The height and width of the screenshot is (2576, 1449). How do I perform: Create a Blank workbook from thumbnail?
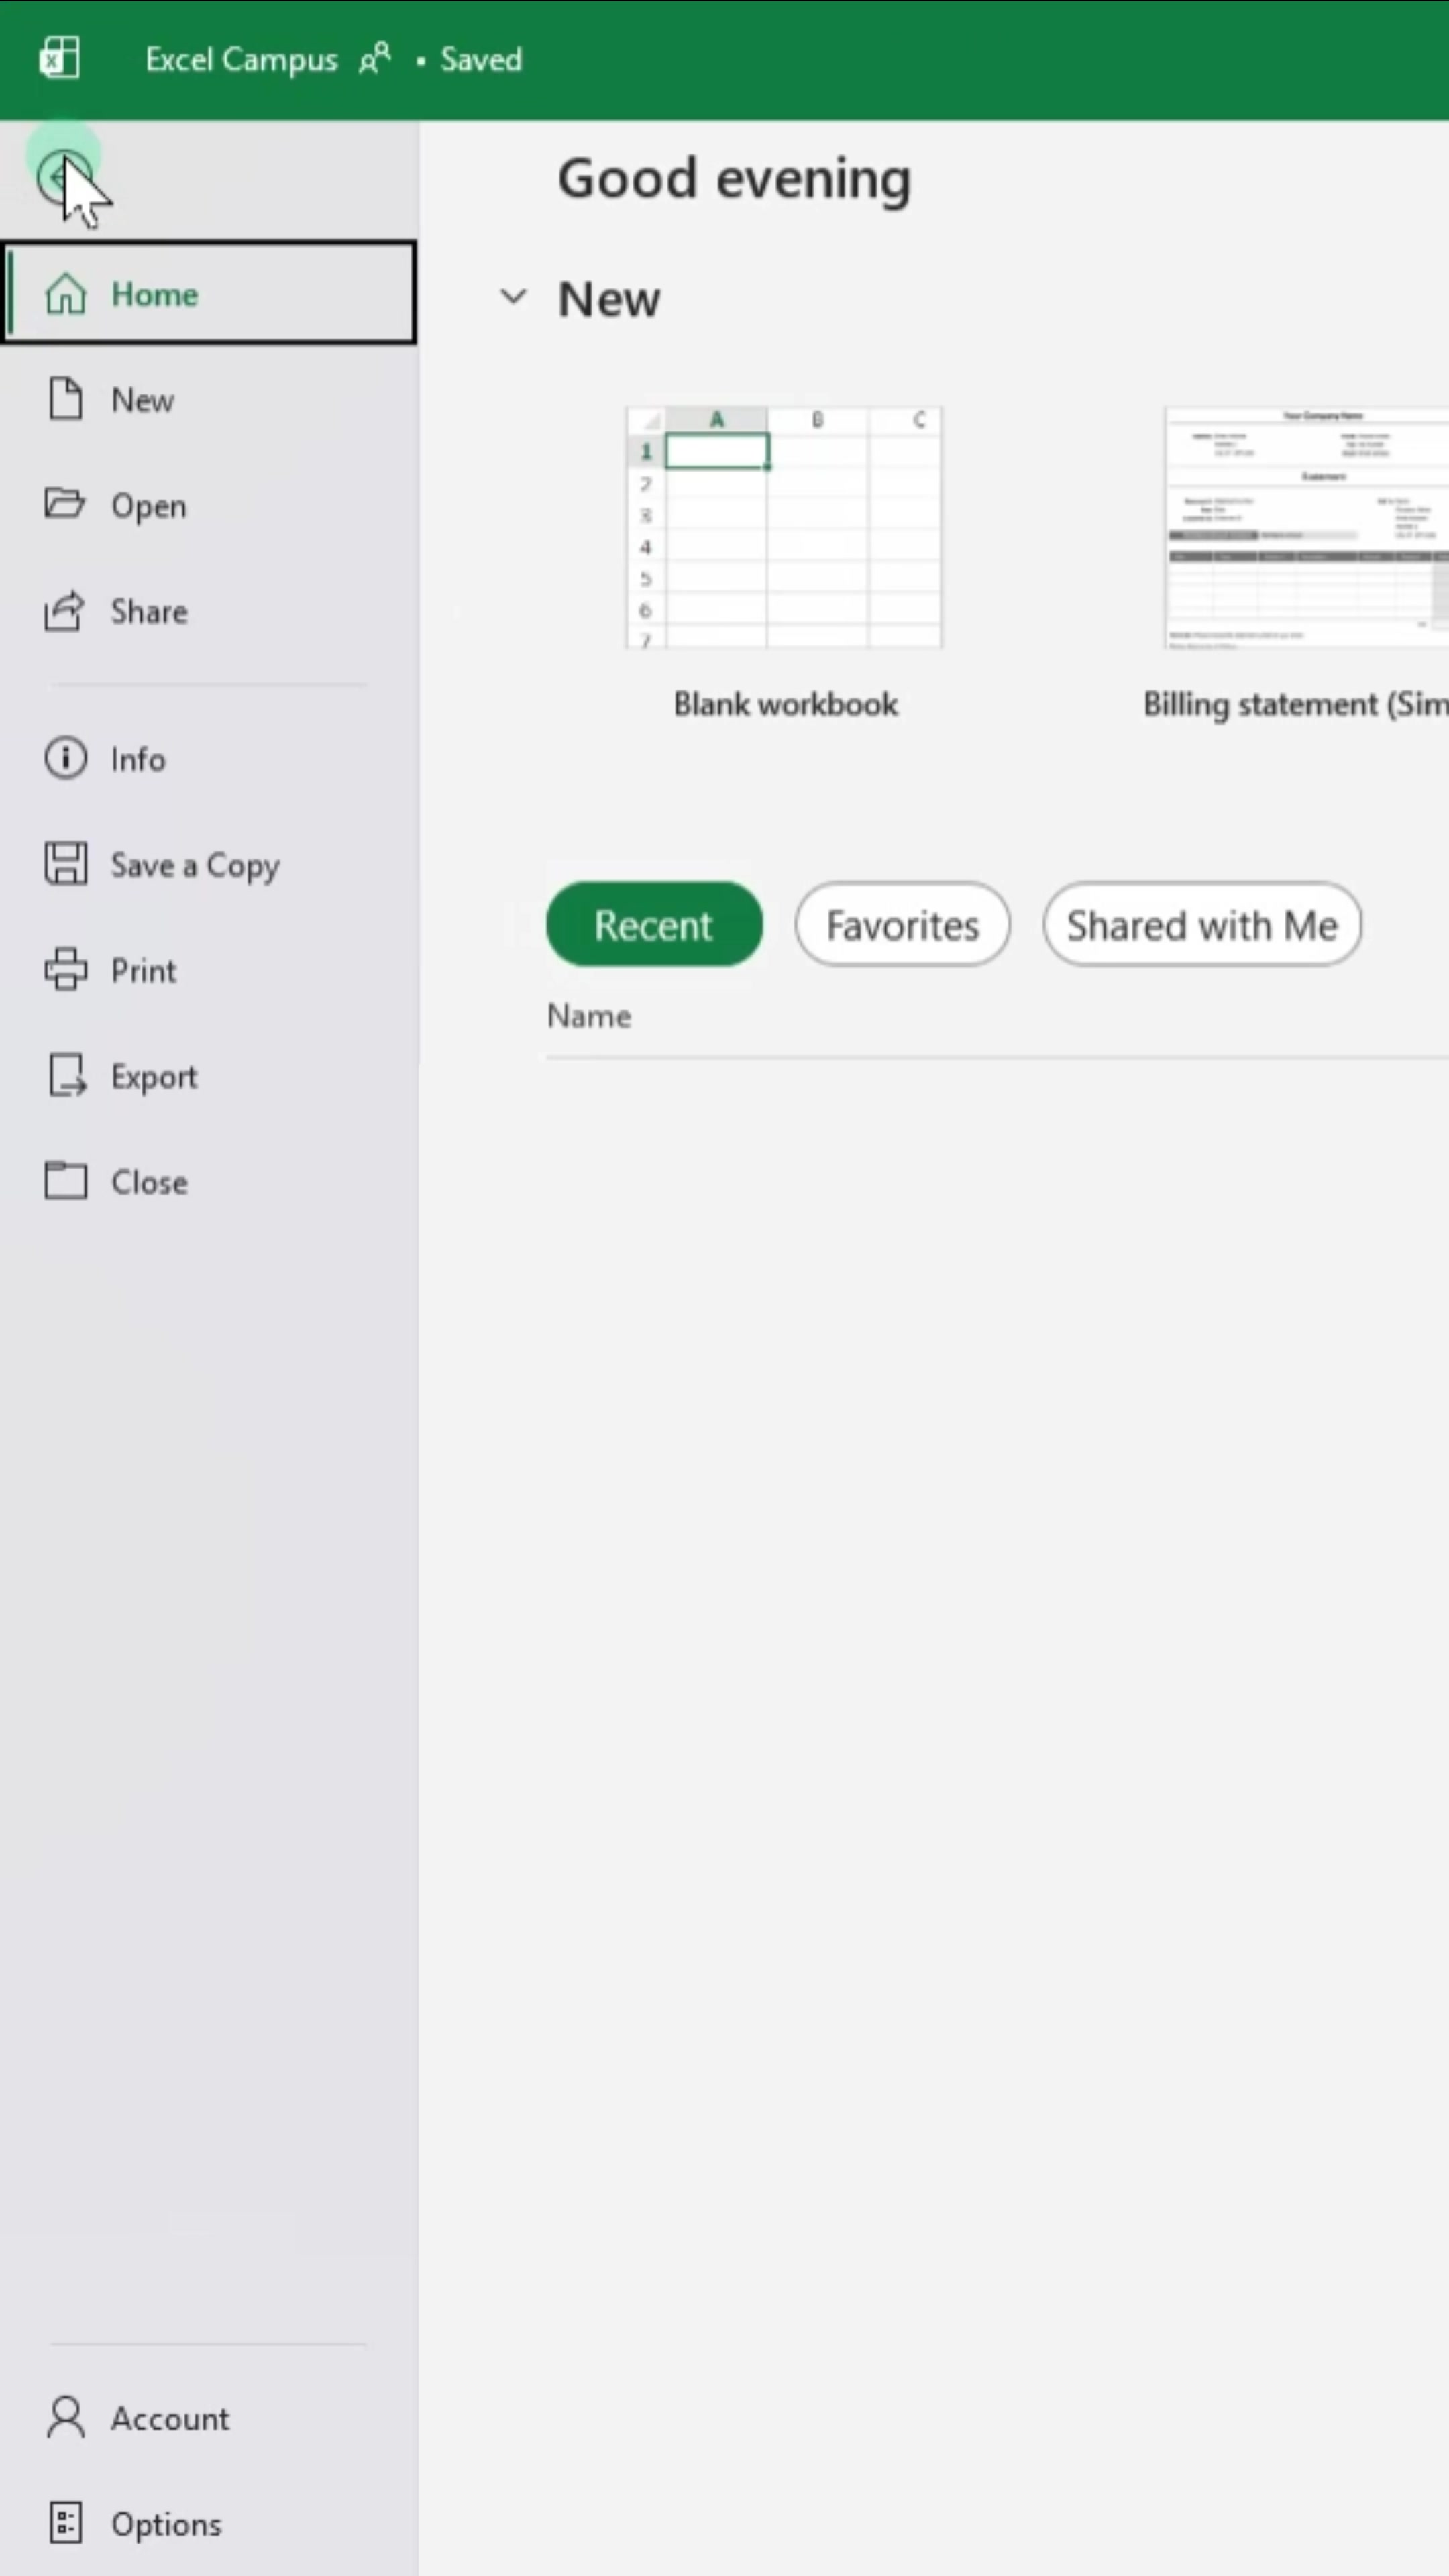(x=784, y=527)
